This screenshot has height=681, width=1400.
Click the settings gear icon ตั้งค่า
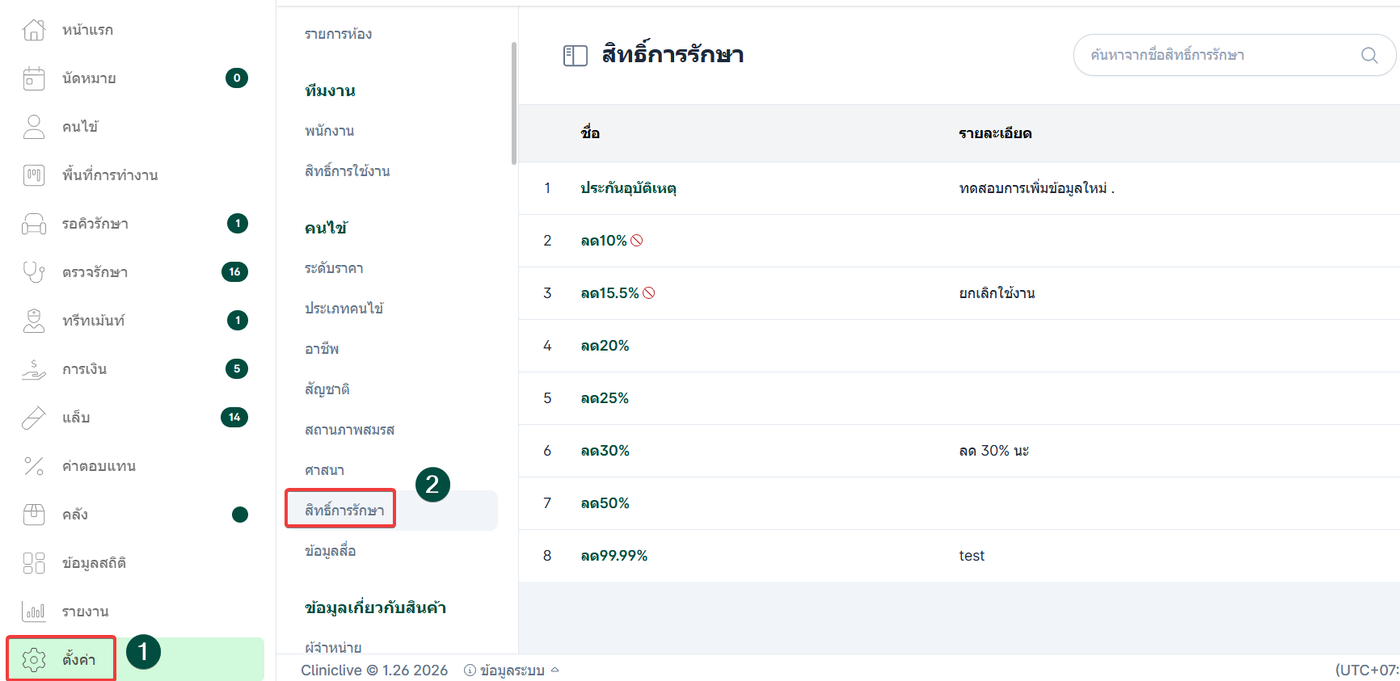click(34, 660)
